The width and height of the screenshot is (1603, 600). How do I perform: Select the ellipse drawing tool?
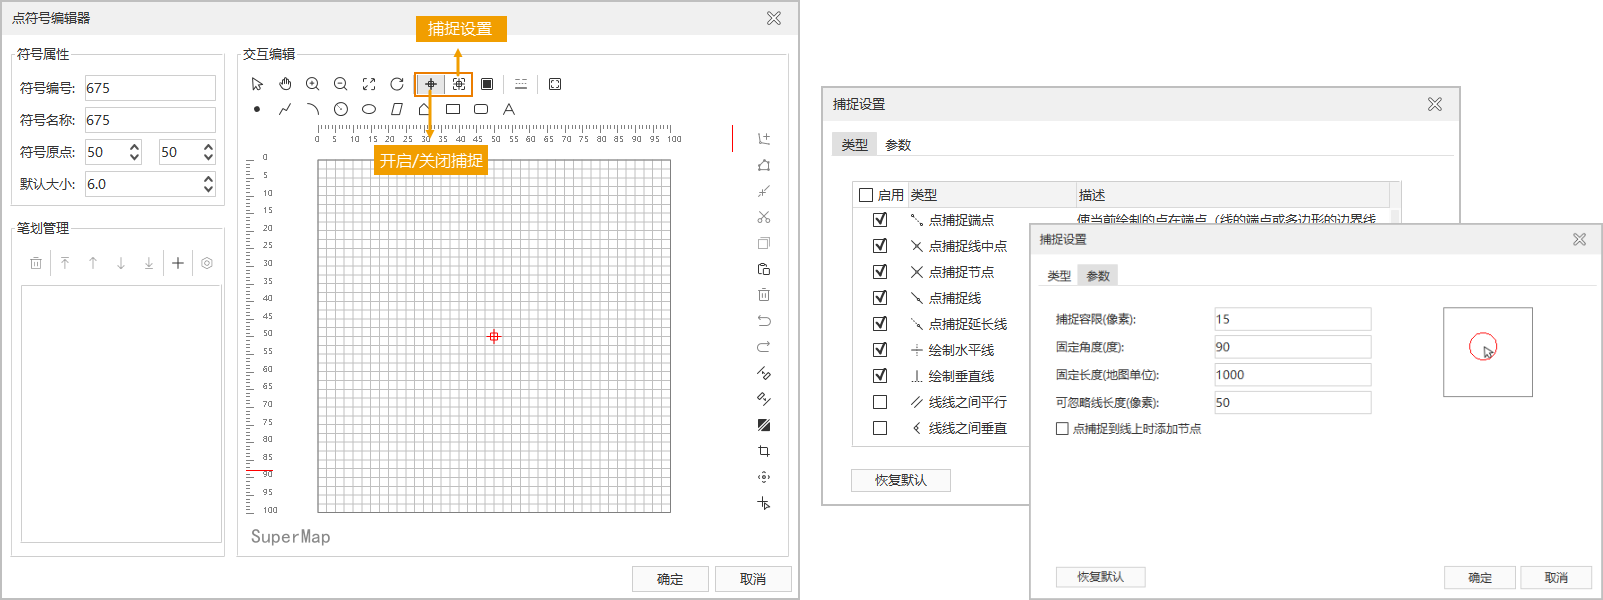click(x=369, y=109)
